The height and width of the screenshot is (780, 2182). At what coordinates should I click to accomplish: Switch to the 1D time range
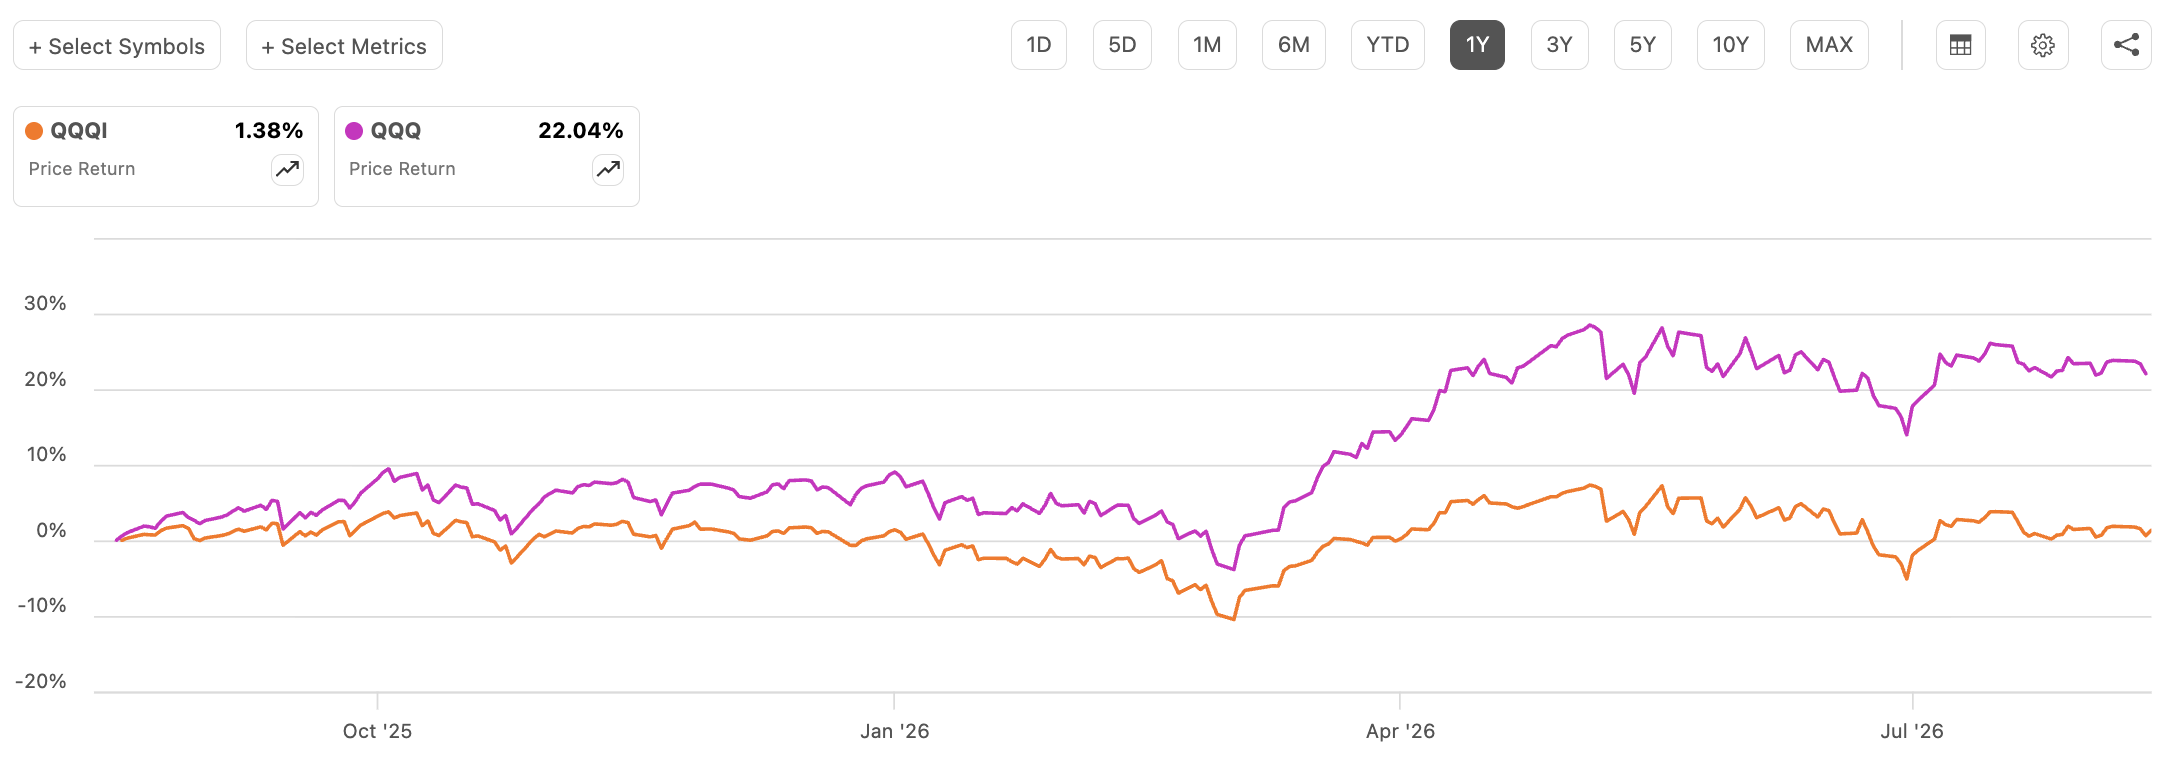pyautogui.click(x=1039, y=45)
